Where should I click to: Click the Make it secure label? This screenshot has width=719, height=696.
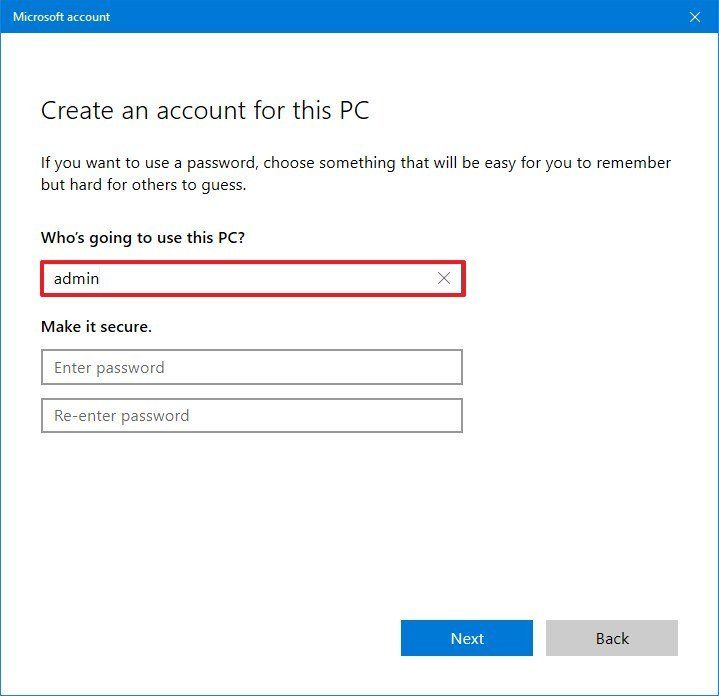point(96,326)
